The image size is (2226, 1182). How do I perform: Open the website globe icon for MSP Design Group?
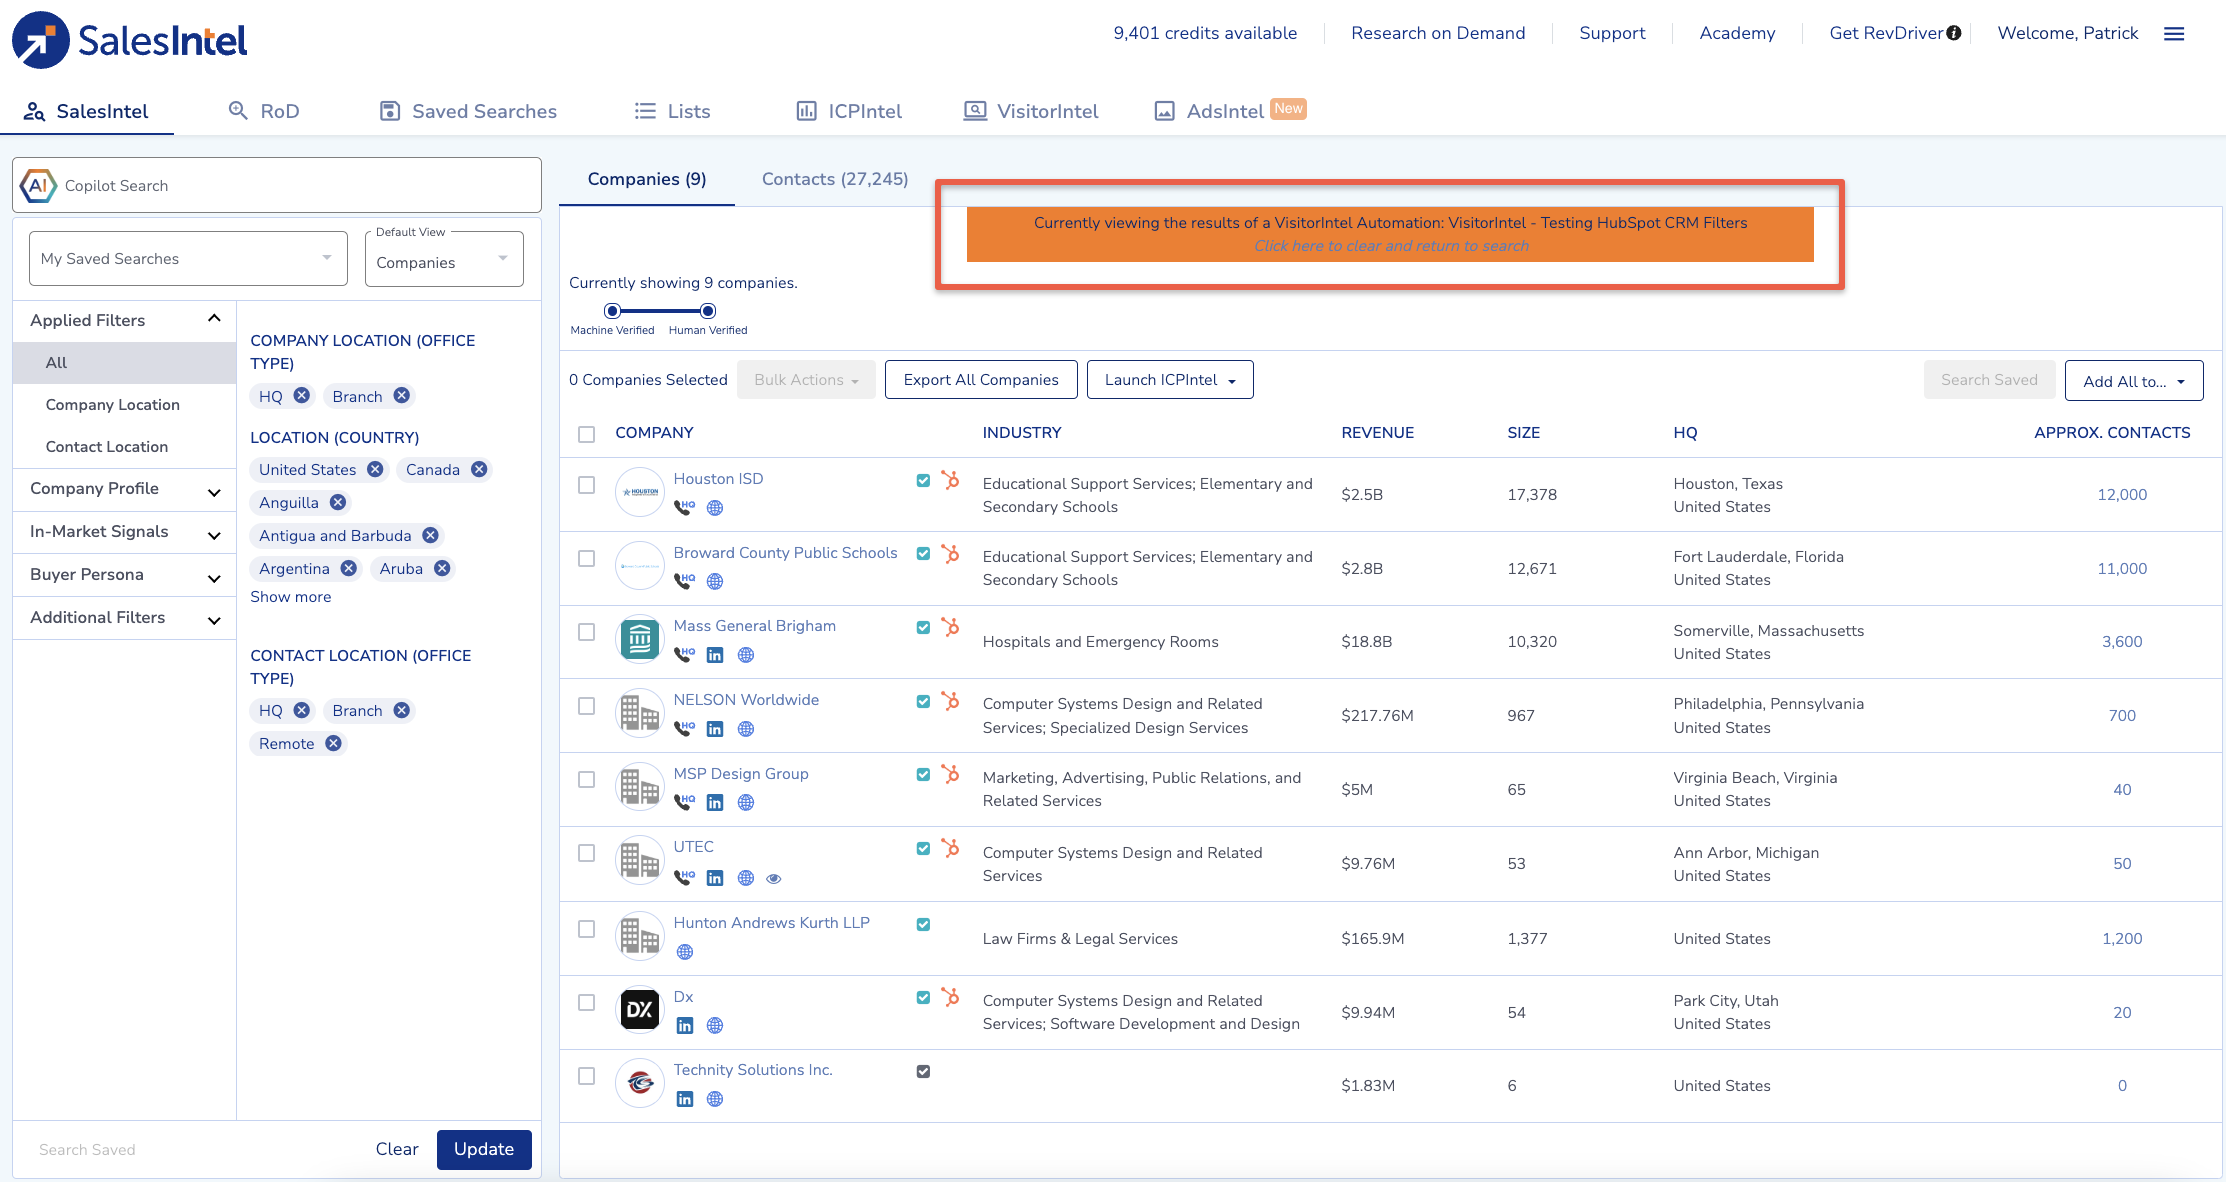pos(745,802)
